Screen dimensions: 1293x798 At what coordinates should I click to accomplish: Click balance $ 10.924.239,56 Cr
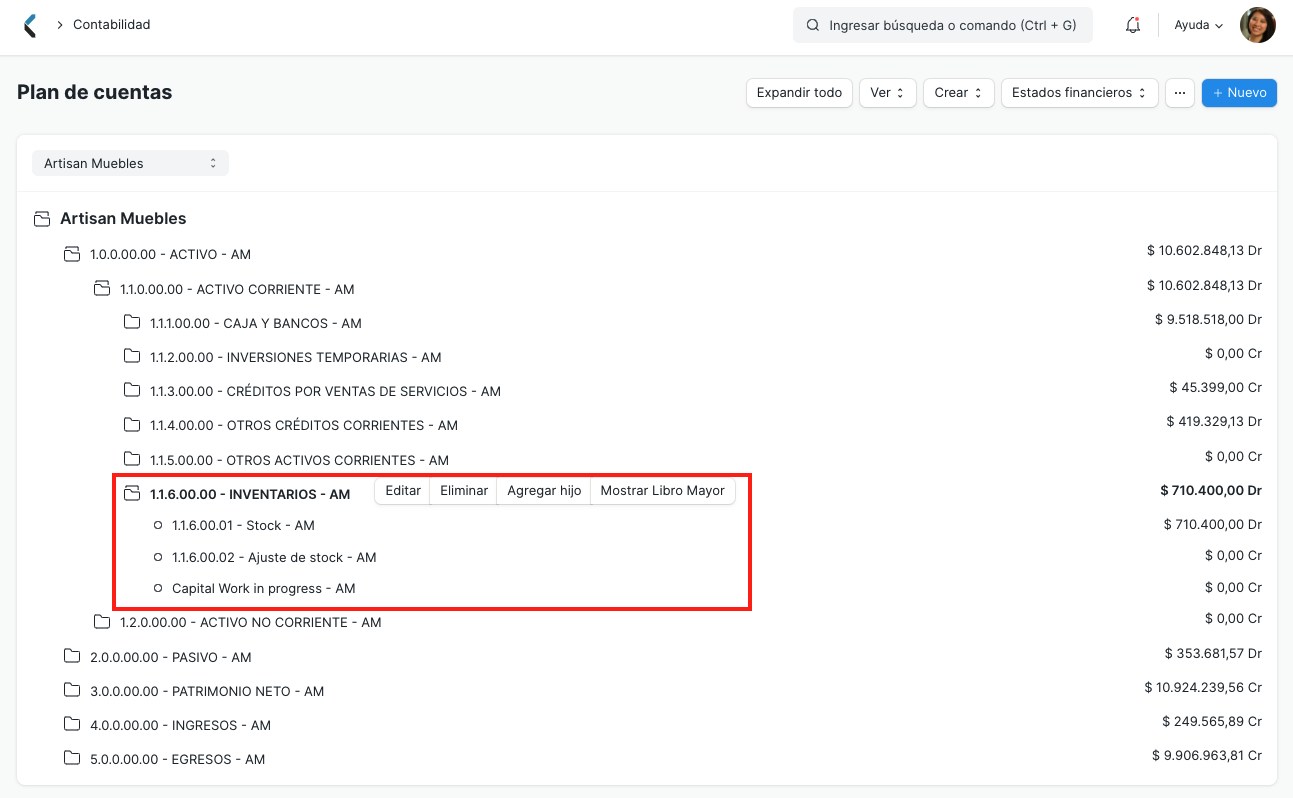click(x=1203, y=687)
